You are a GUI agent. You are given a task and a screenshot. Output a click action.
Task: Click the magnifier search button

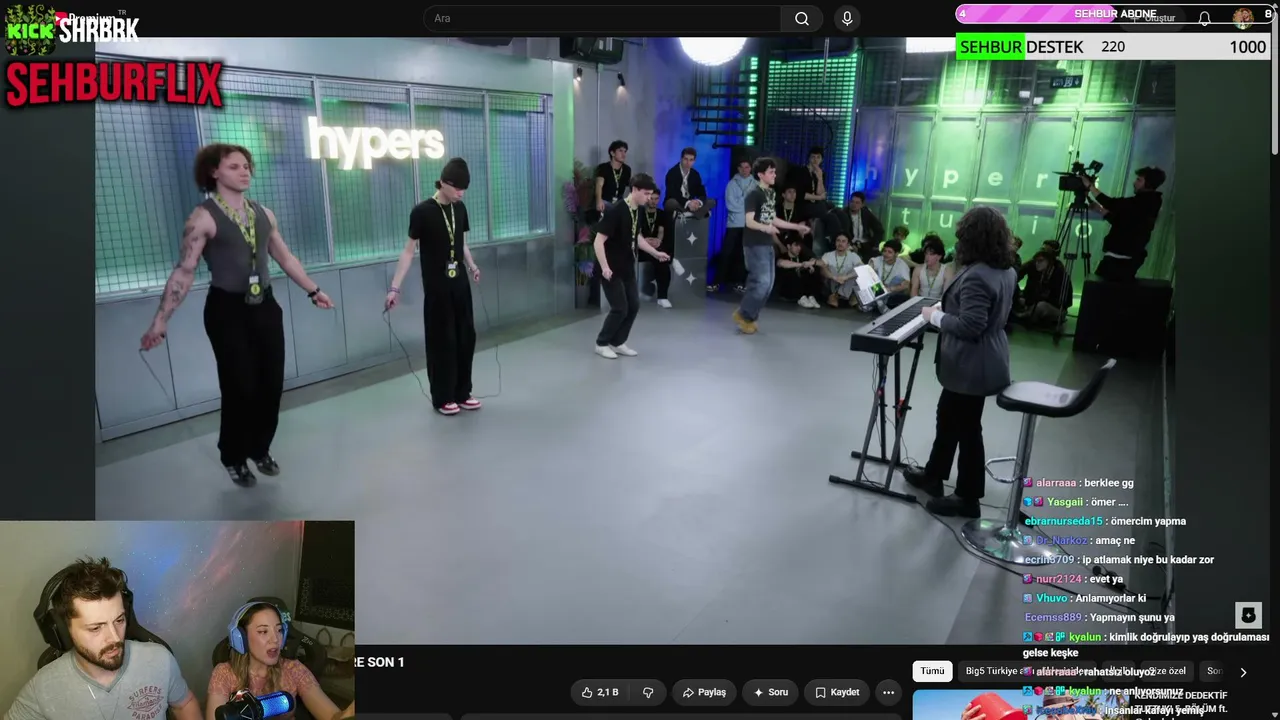[x=802, y=18]
